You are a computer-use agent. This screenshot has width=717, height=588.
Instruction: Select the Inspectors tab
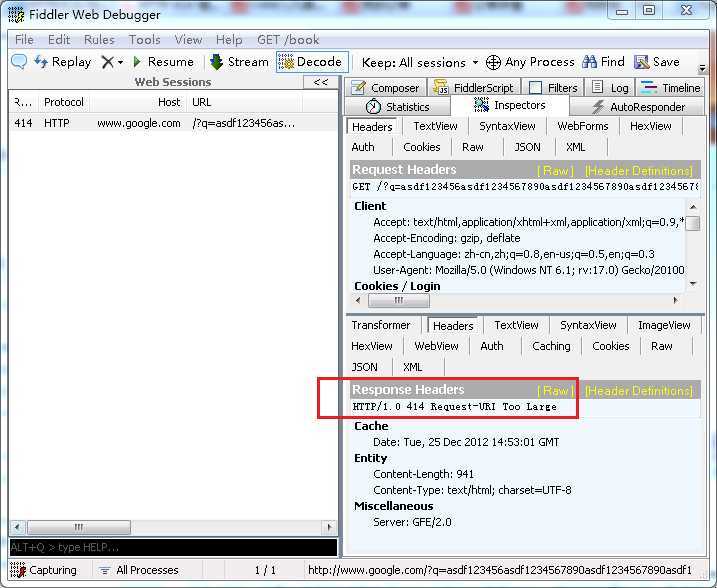[x=510, y=106]
